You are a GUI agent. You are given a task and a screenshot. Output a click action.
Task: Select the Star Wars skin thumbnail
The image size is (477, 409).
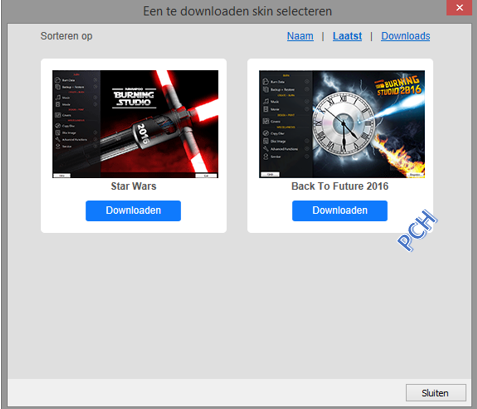tap(135, 124)
